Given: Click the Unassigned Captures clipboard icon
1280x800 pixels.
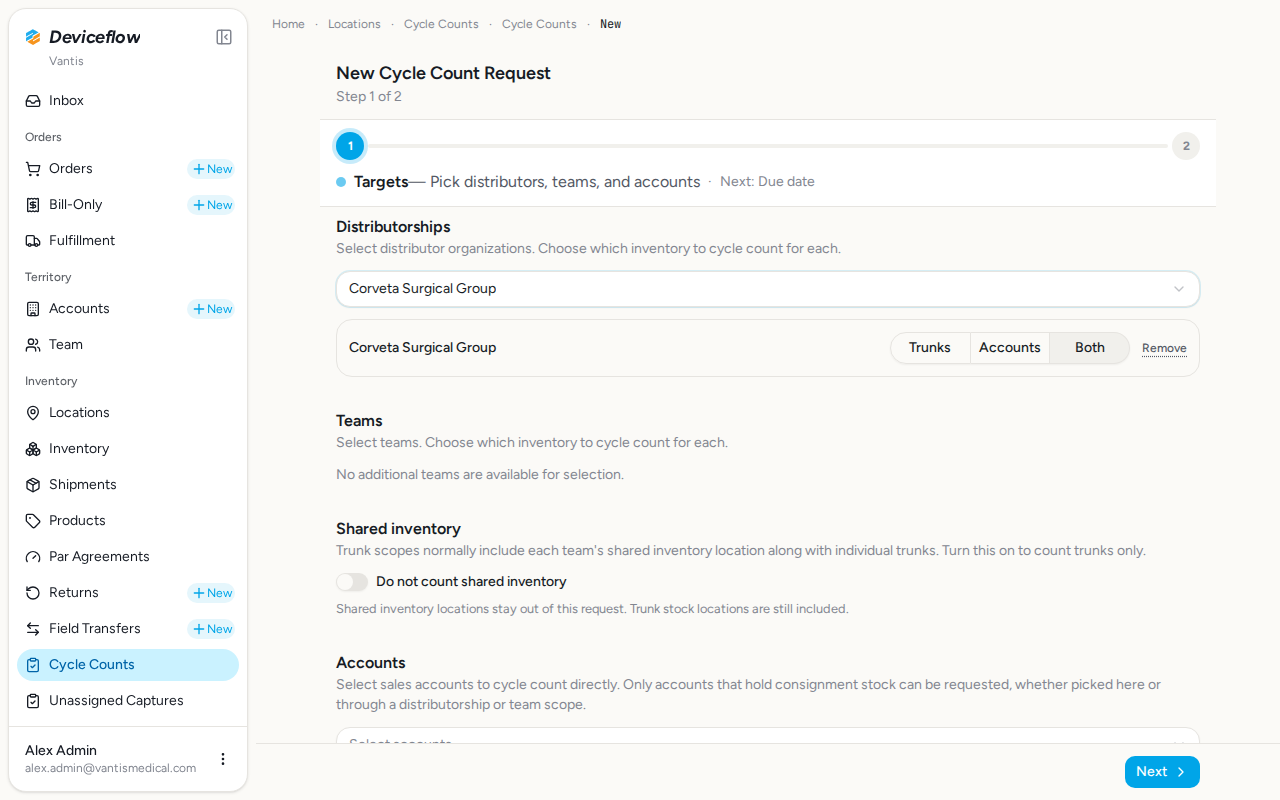Looking at the screenshot, I should pos(33,701).
